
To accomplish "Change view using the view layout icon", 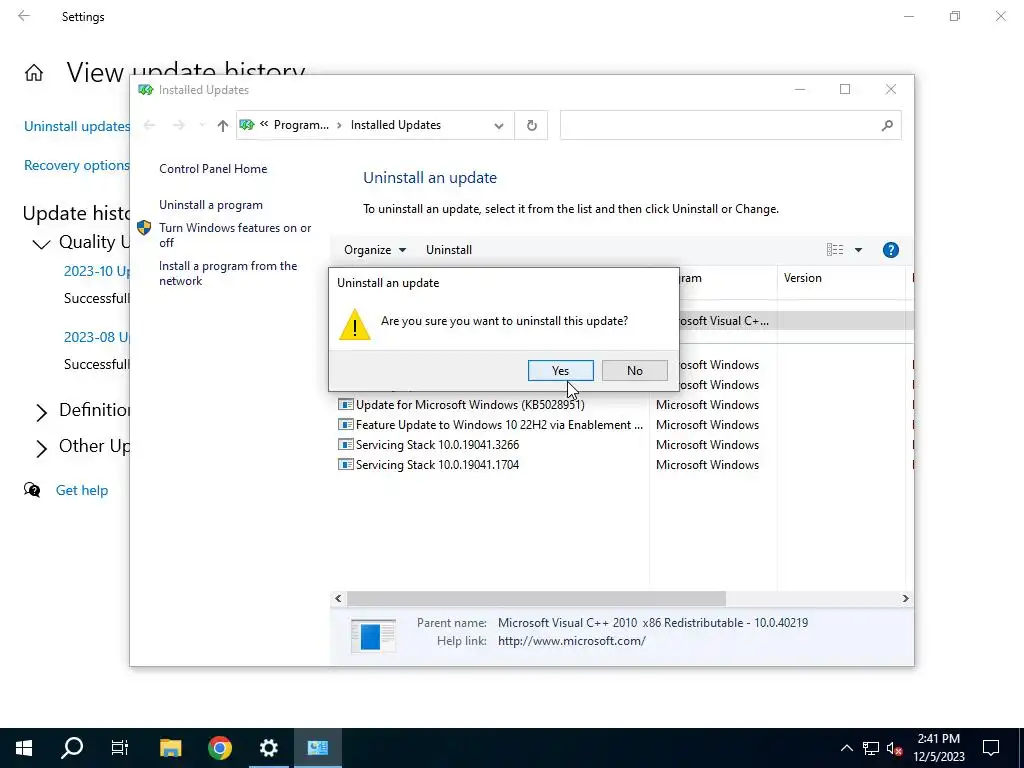I will point(835,249).
